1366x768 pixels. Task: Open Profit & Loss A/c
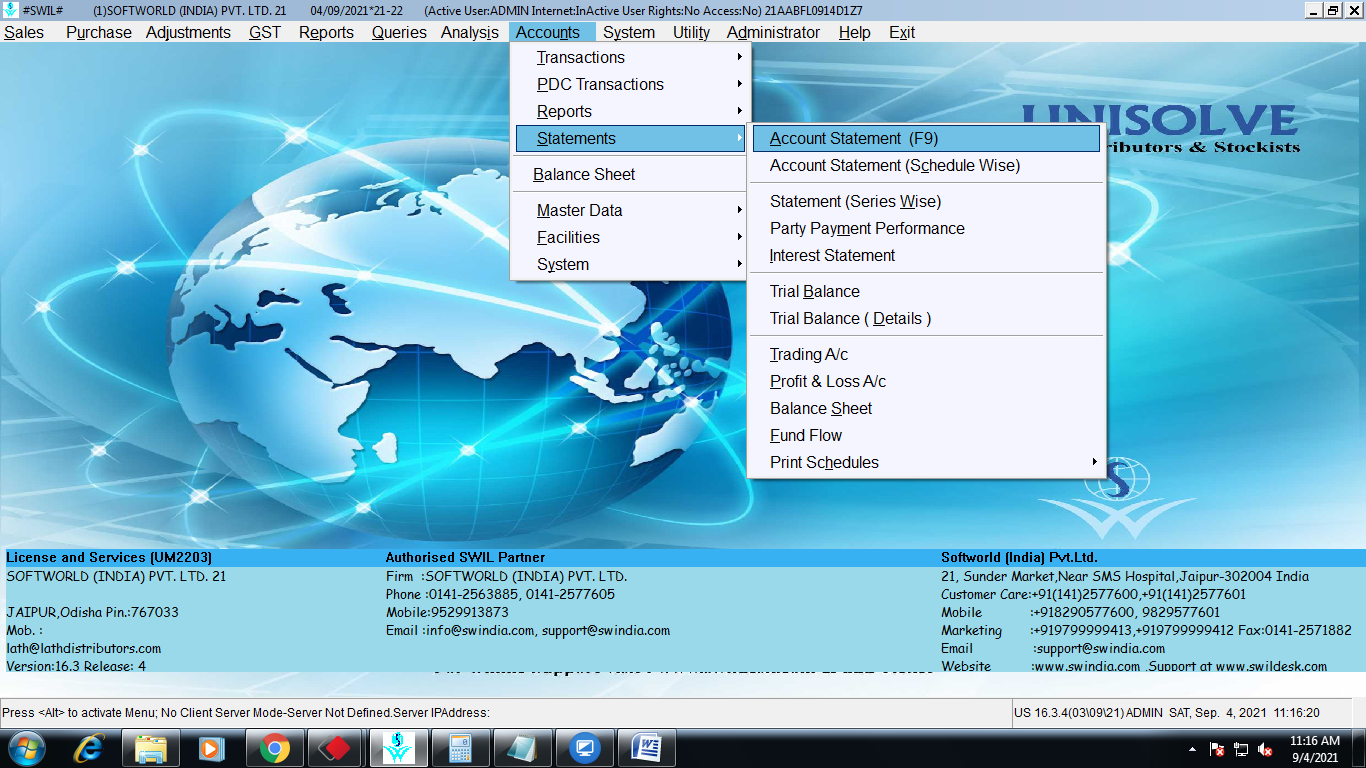pyautogui.click(x=926, y=382)
